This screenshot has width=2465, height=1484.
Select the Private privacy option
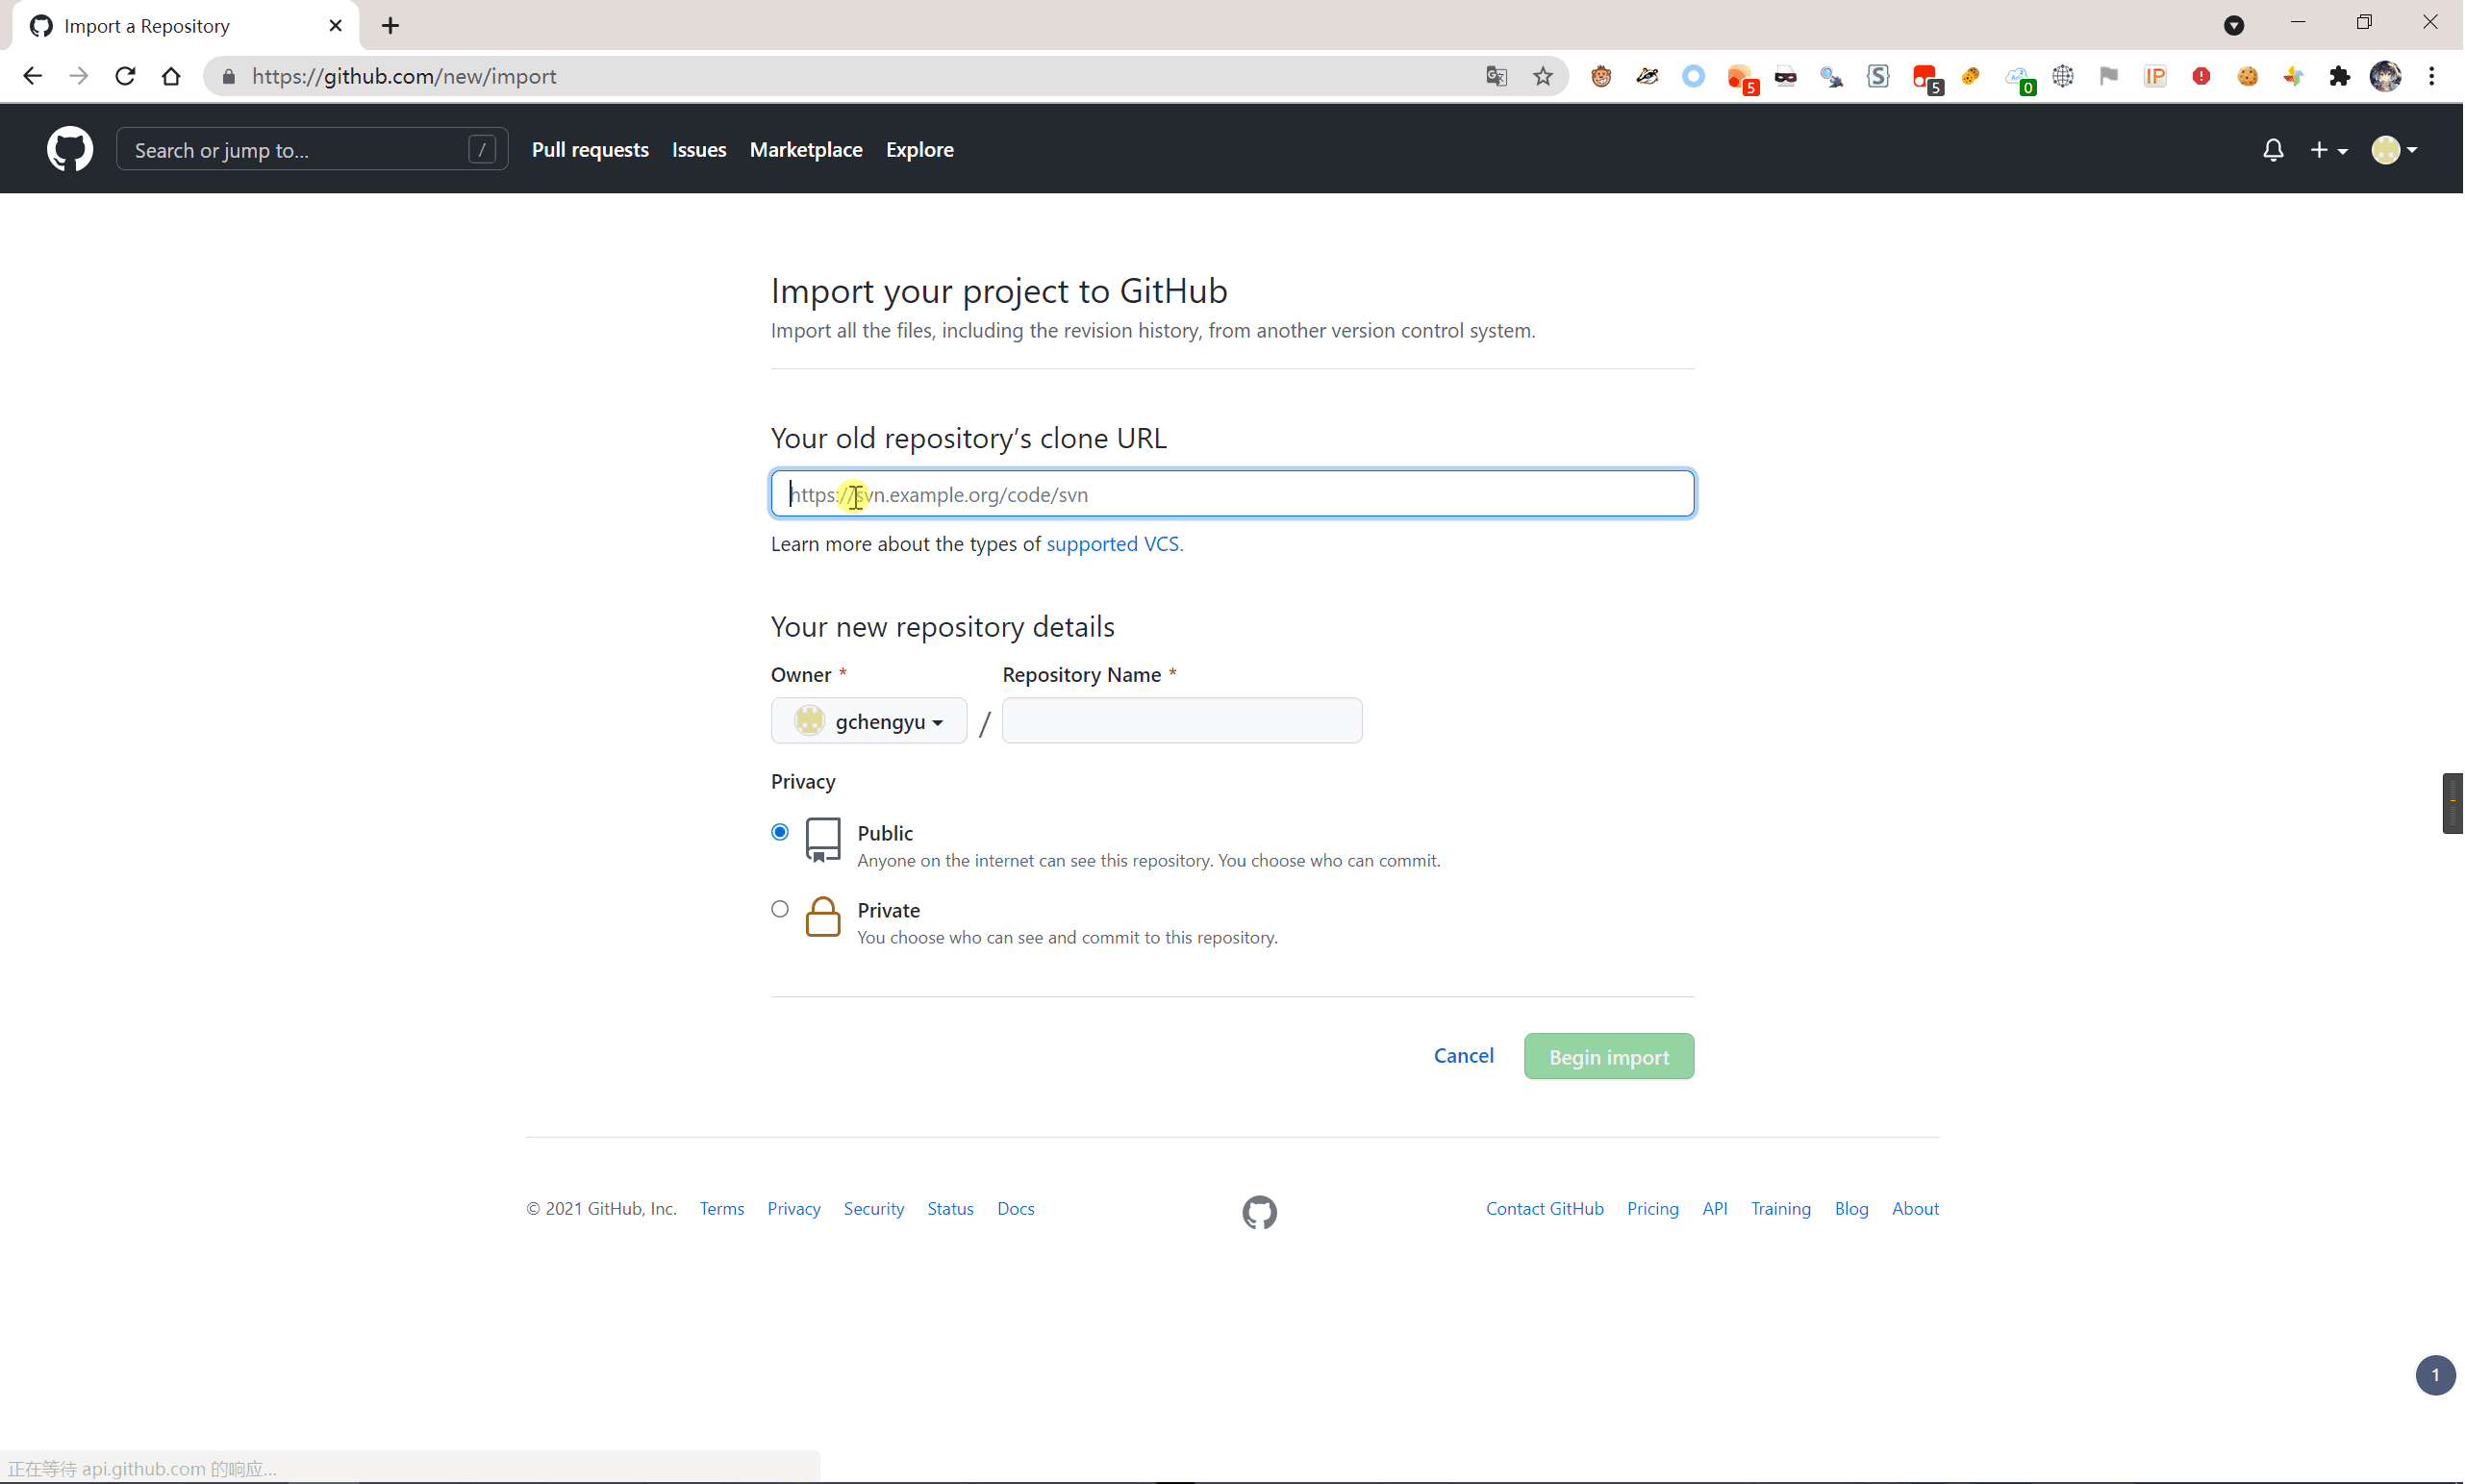click(780, 908)
